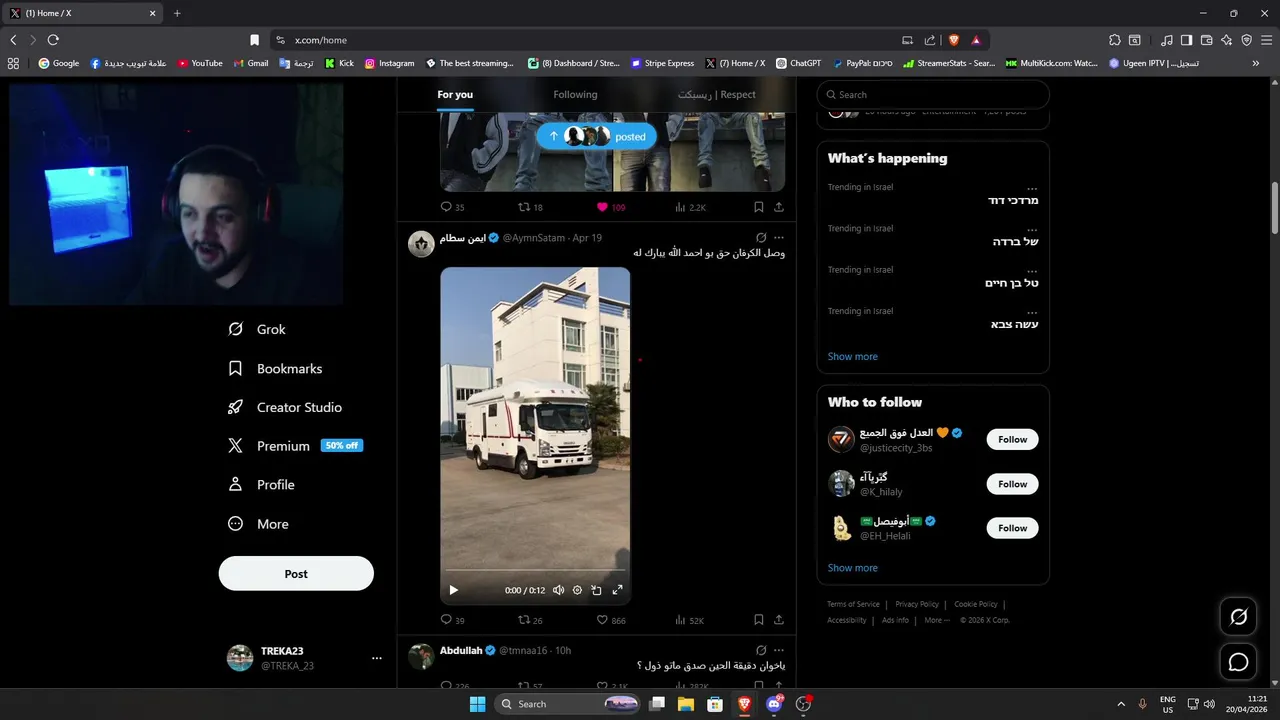
Task: Open options for trend עשה צבא
Action: pyautogui.click(x=1032, y=311)
